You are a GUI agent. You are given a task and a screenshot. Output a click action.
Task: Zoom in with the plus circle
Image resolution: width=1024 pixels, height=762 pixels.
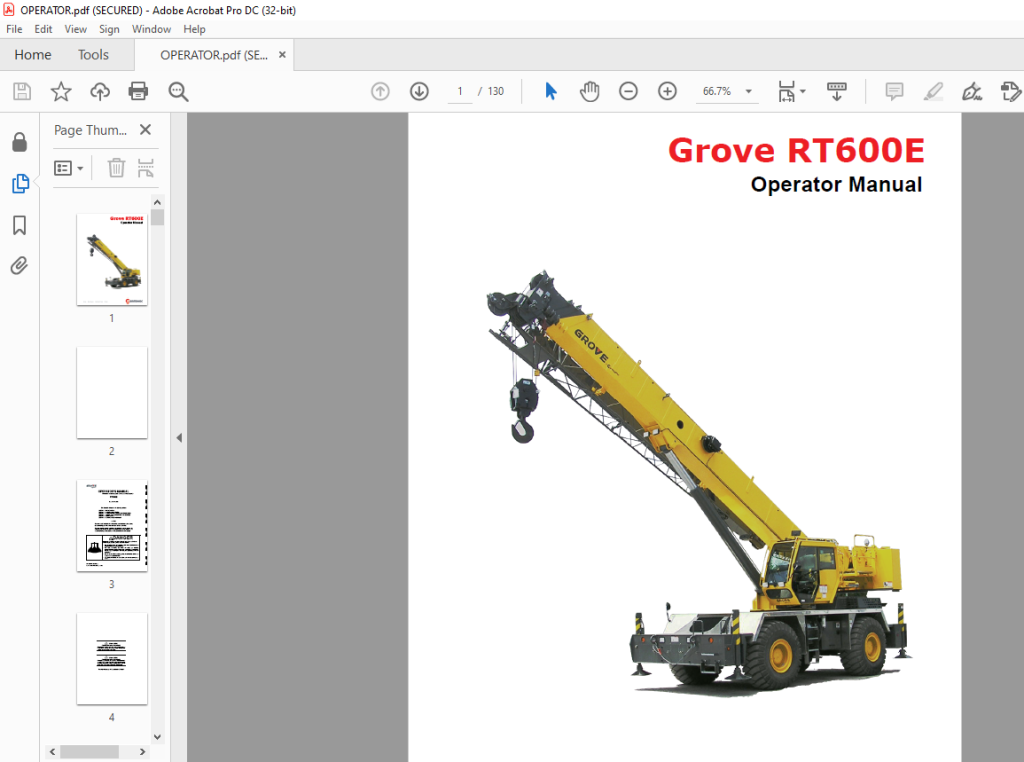click(x=667, y=91)
